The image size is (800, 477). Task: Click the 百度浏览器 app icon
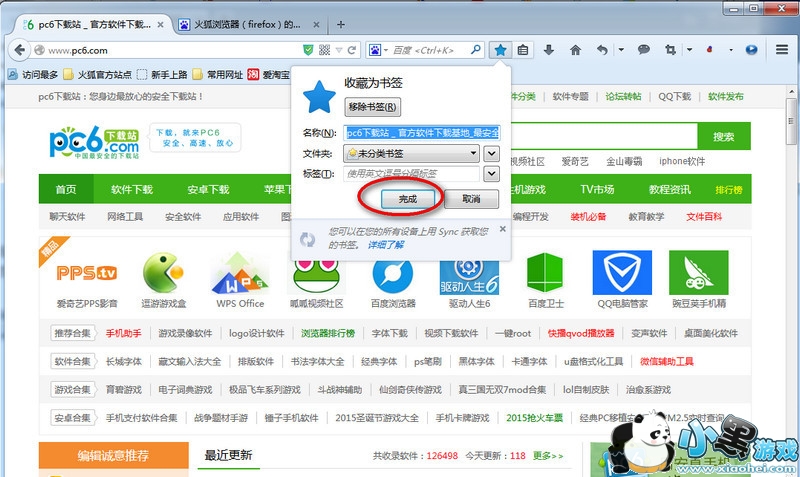[393, 276]
